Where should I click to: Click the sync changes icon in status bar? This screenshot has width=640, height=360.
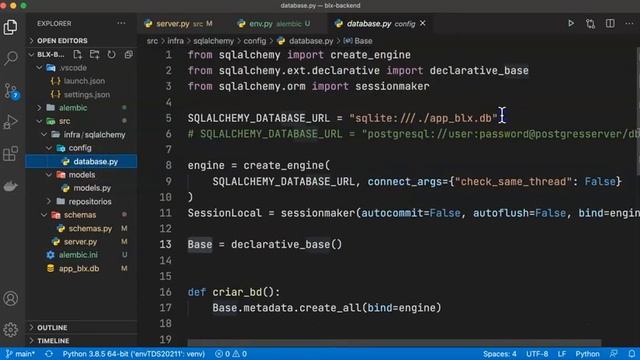tap(49, 354)
